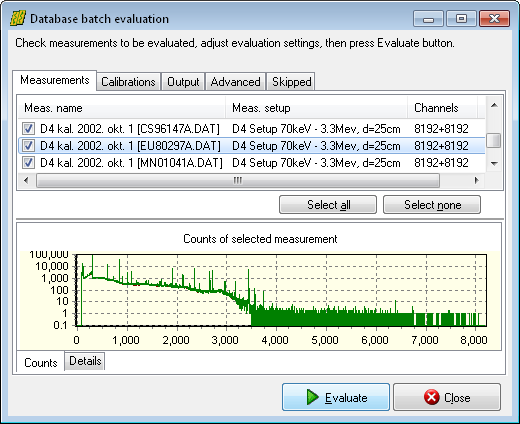The height and width of the screenshot is (424, 520).
Task: Switch to the Details tab
Action: pyautogui.click(x=85, y=361)
